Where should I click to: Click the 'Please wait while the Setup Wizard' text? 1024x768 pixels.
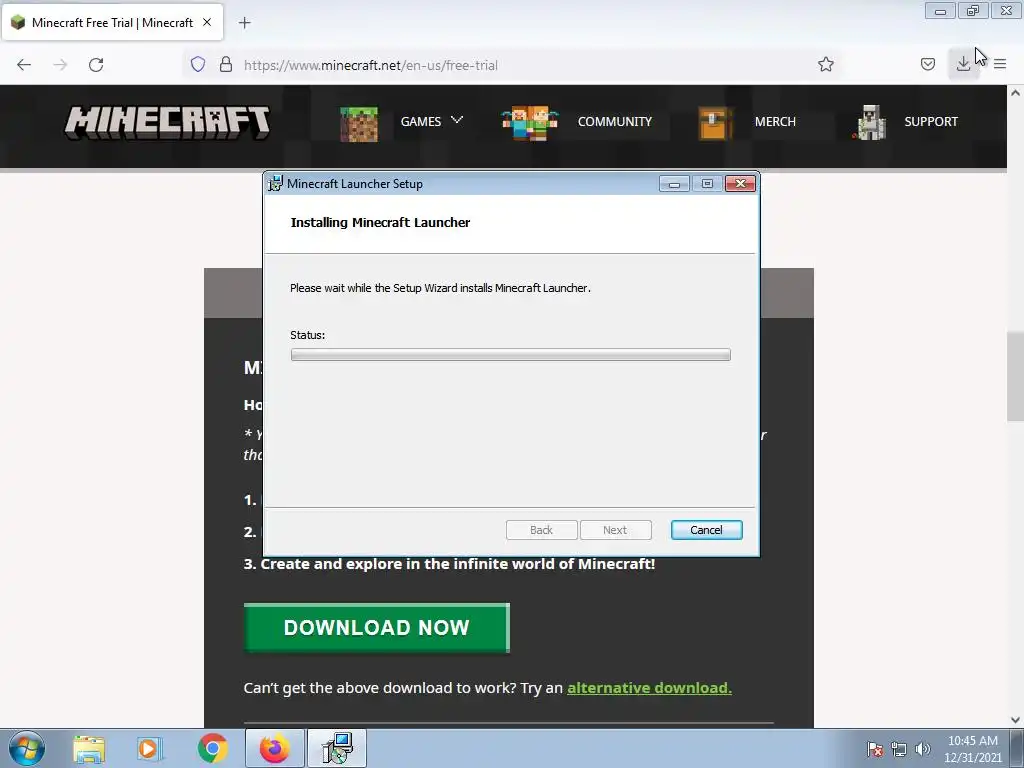(440, 288)
